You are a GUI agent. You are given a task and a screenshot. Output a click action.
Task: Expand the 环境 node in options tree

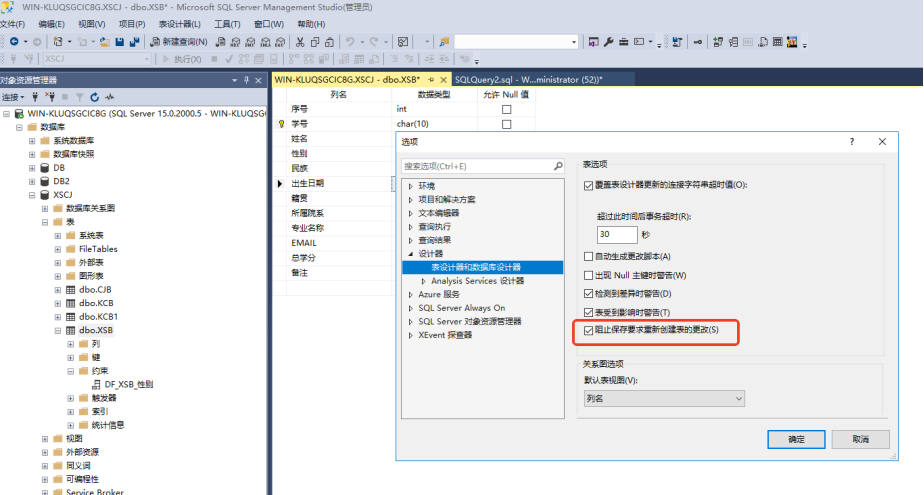click(x=411, y=186)
